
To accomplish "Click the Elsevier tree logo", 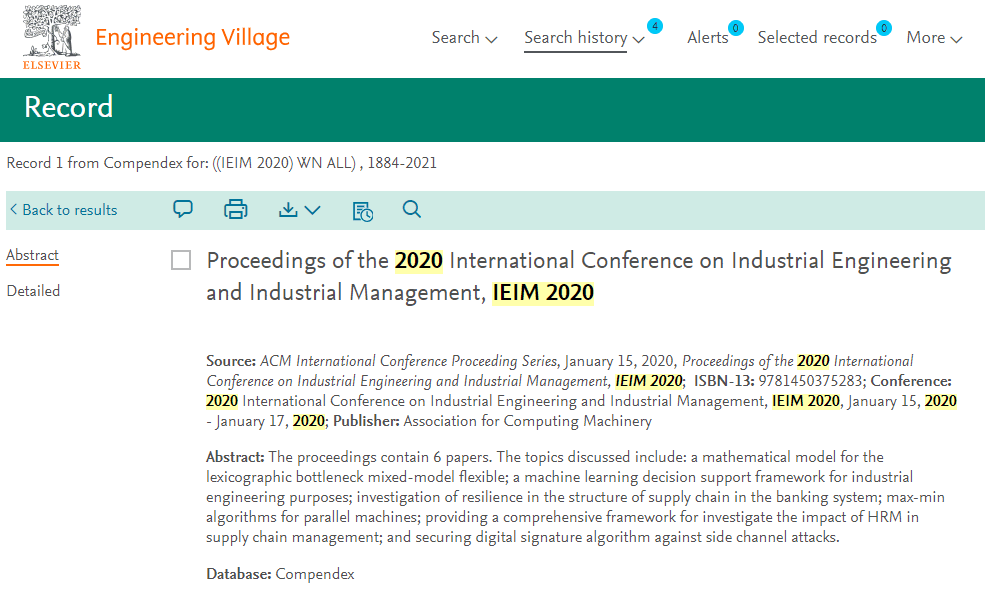I will click(52, 38).
